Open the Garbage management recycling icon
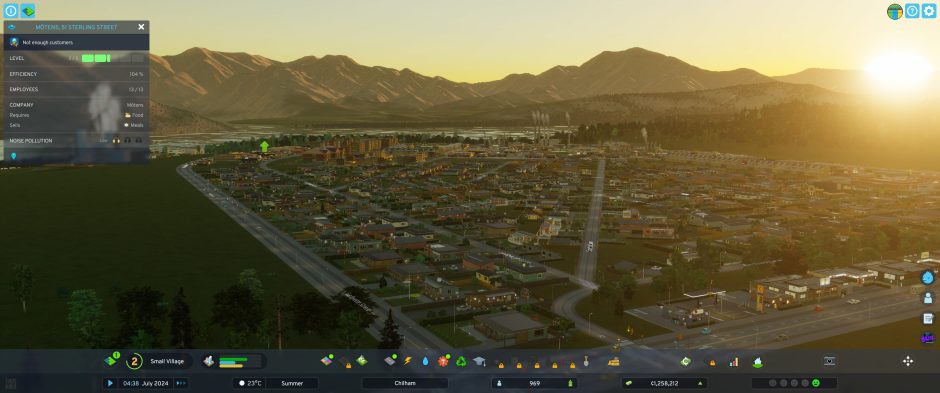This screenshot has height=393, width=940. pos(461,361)
